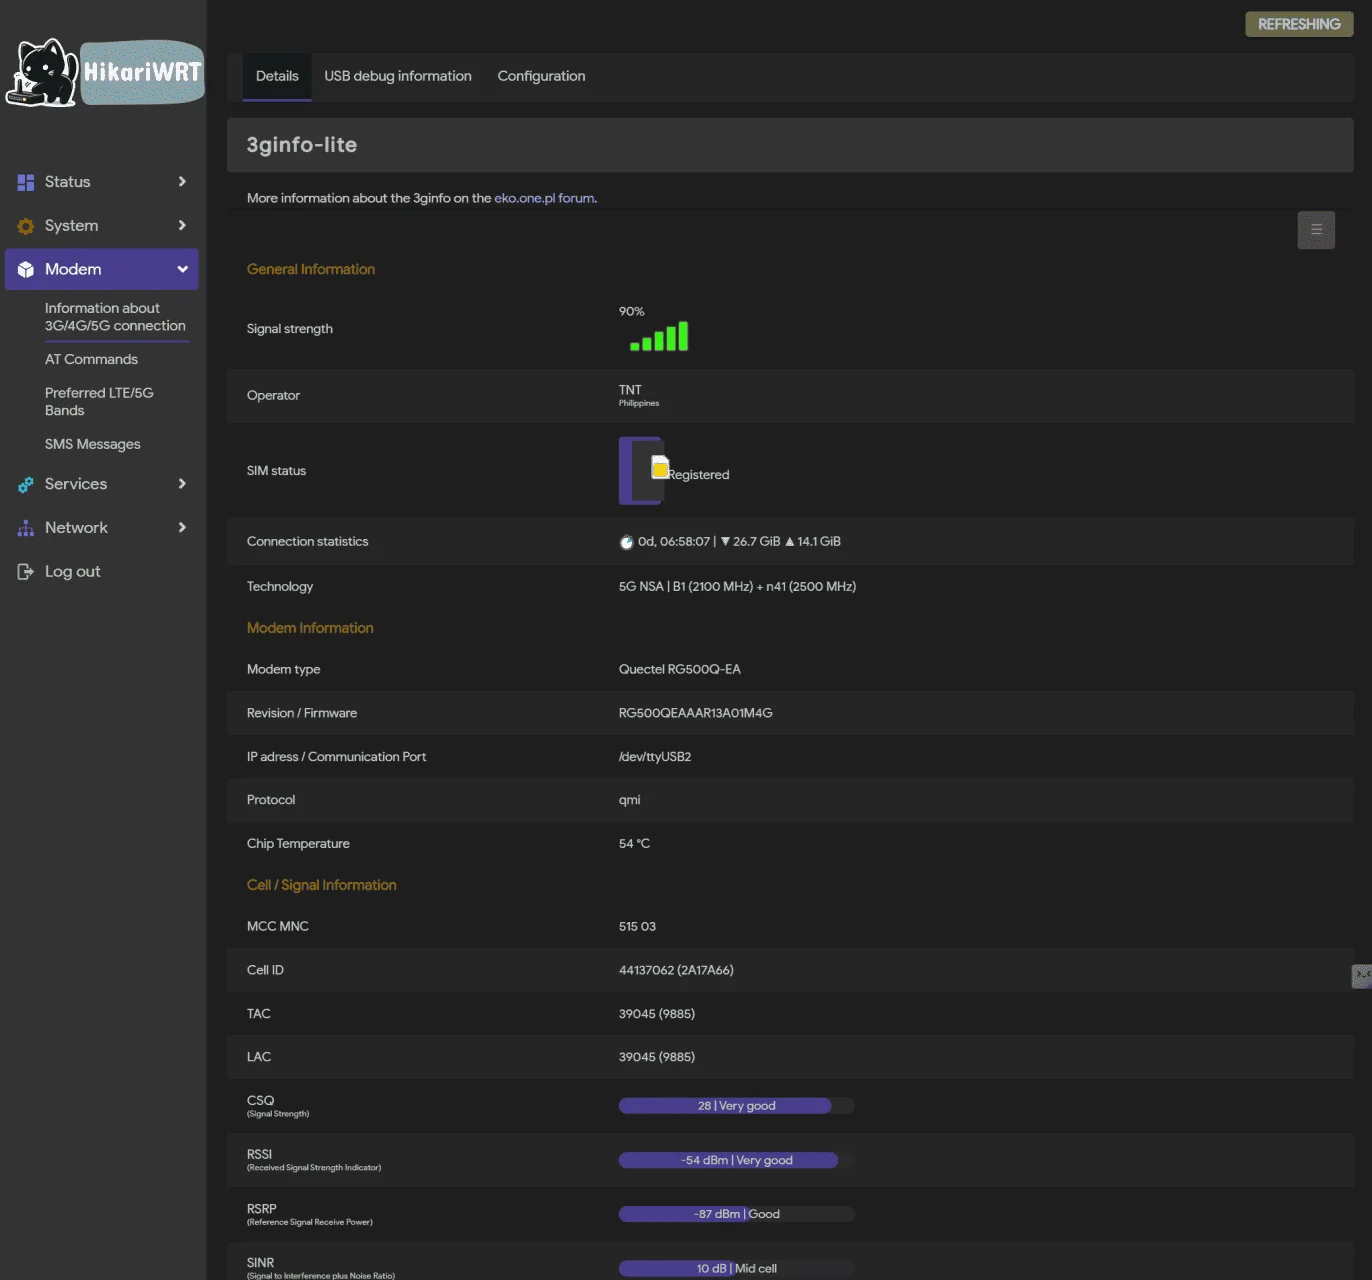Click the Log out link
Screen dimensions: 1372x1280
72,572
